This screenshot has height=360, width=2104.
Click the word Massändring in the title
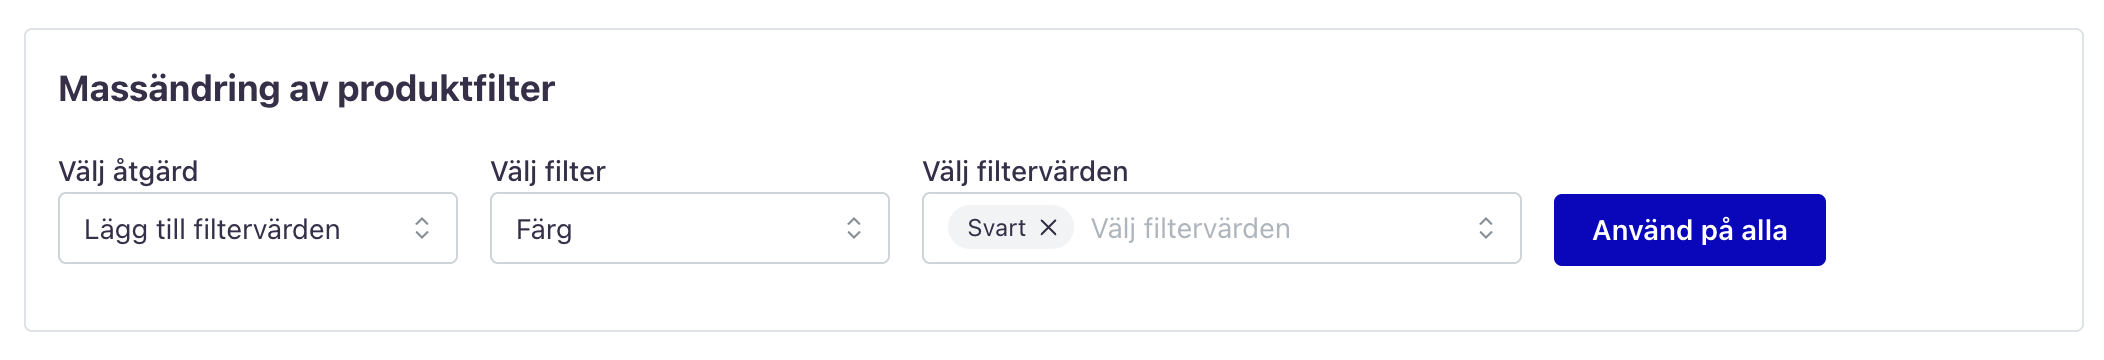click(x=169, y=89)
